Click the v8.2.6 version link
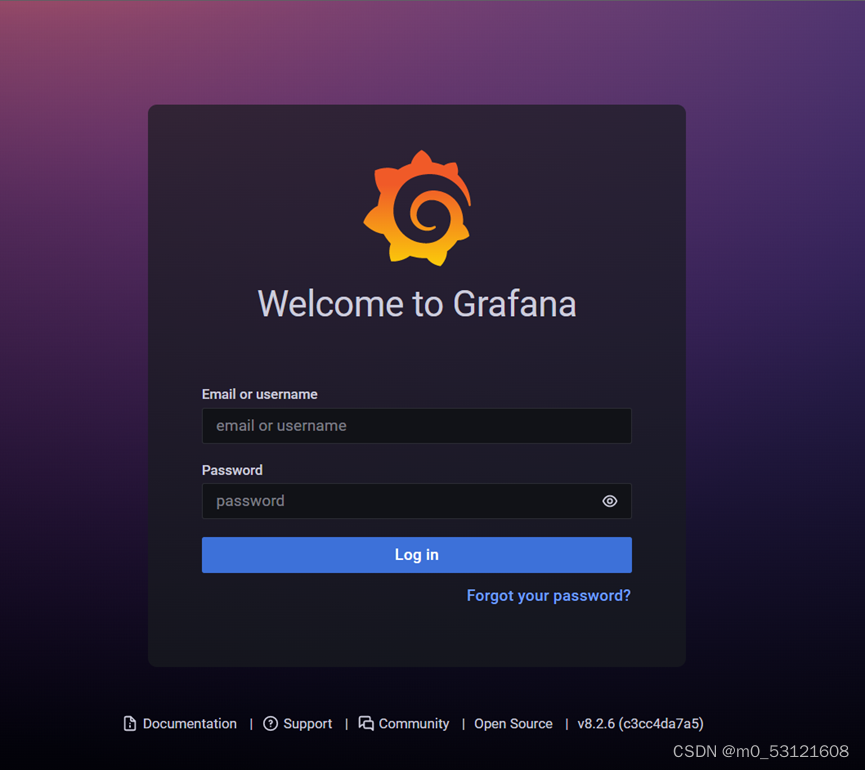The image size is (865, 770). (x=640, y=724)
